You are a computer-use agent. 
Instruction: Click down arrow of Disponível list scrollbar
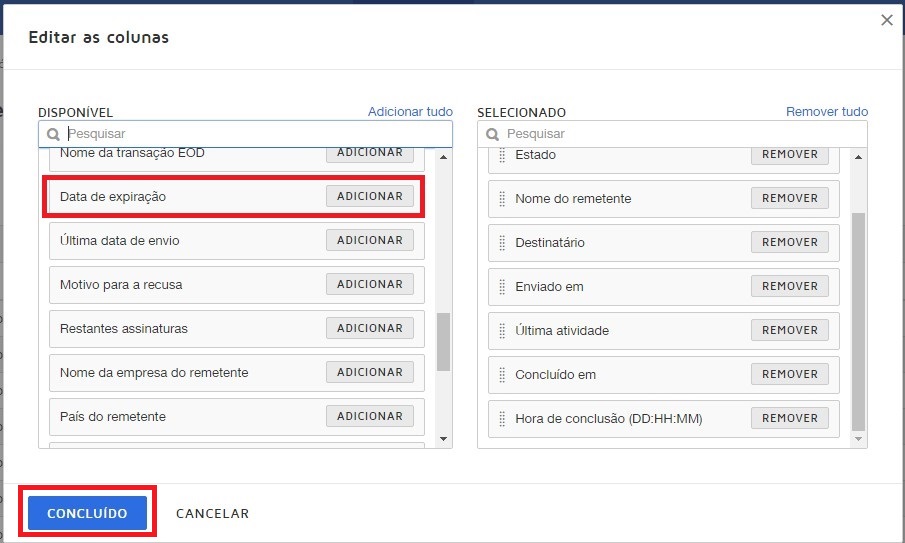pos(443,439)
